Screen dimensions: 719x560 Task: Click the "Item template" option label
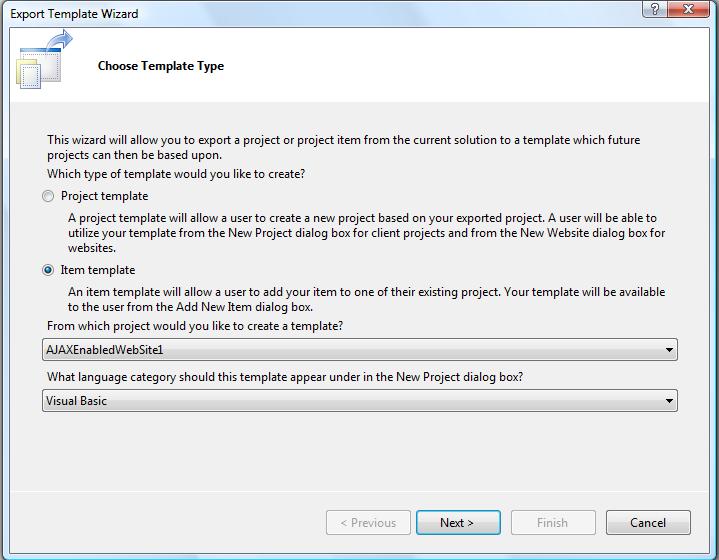(97, 270)
